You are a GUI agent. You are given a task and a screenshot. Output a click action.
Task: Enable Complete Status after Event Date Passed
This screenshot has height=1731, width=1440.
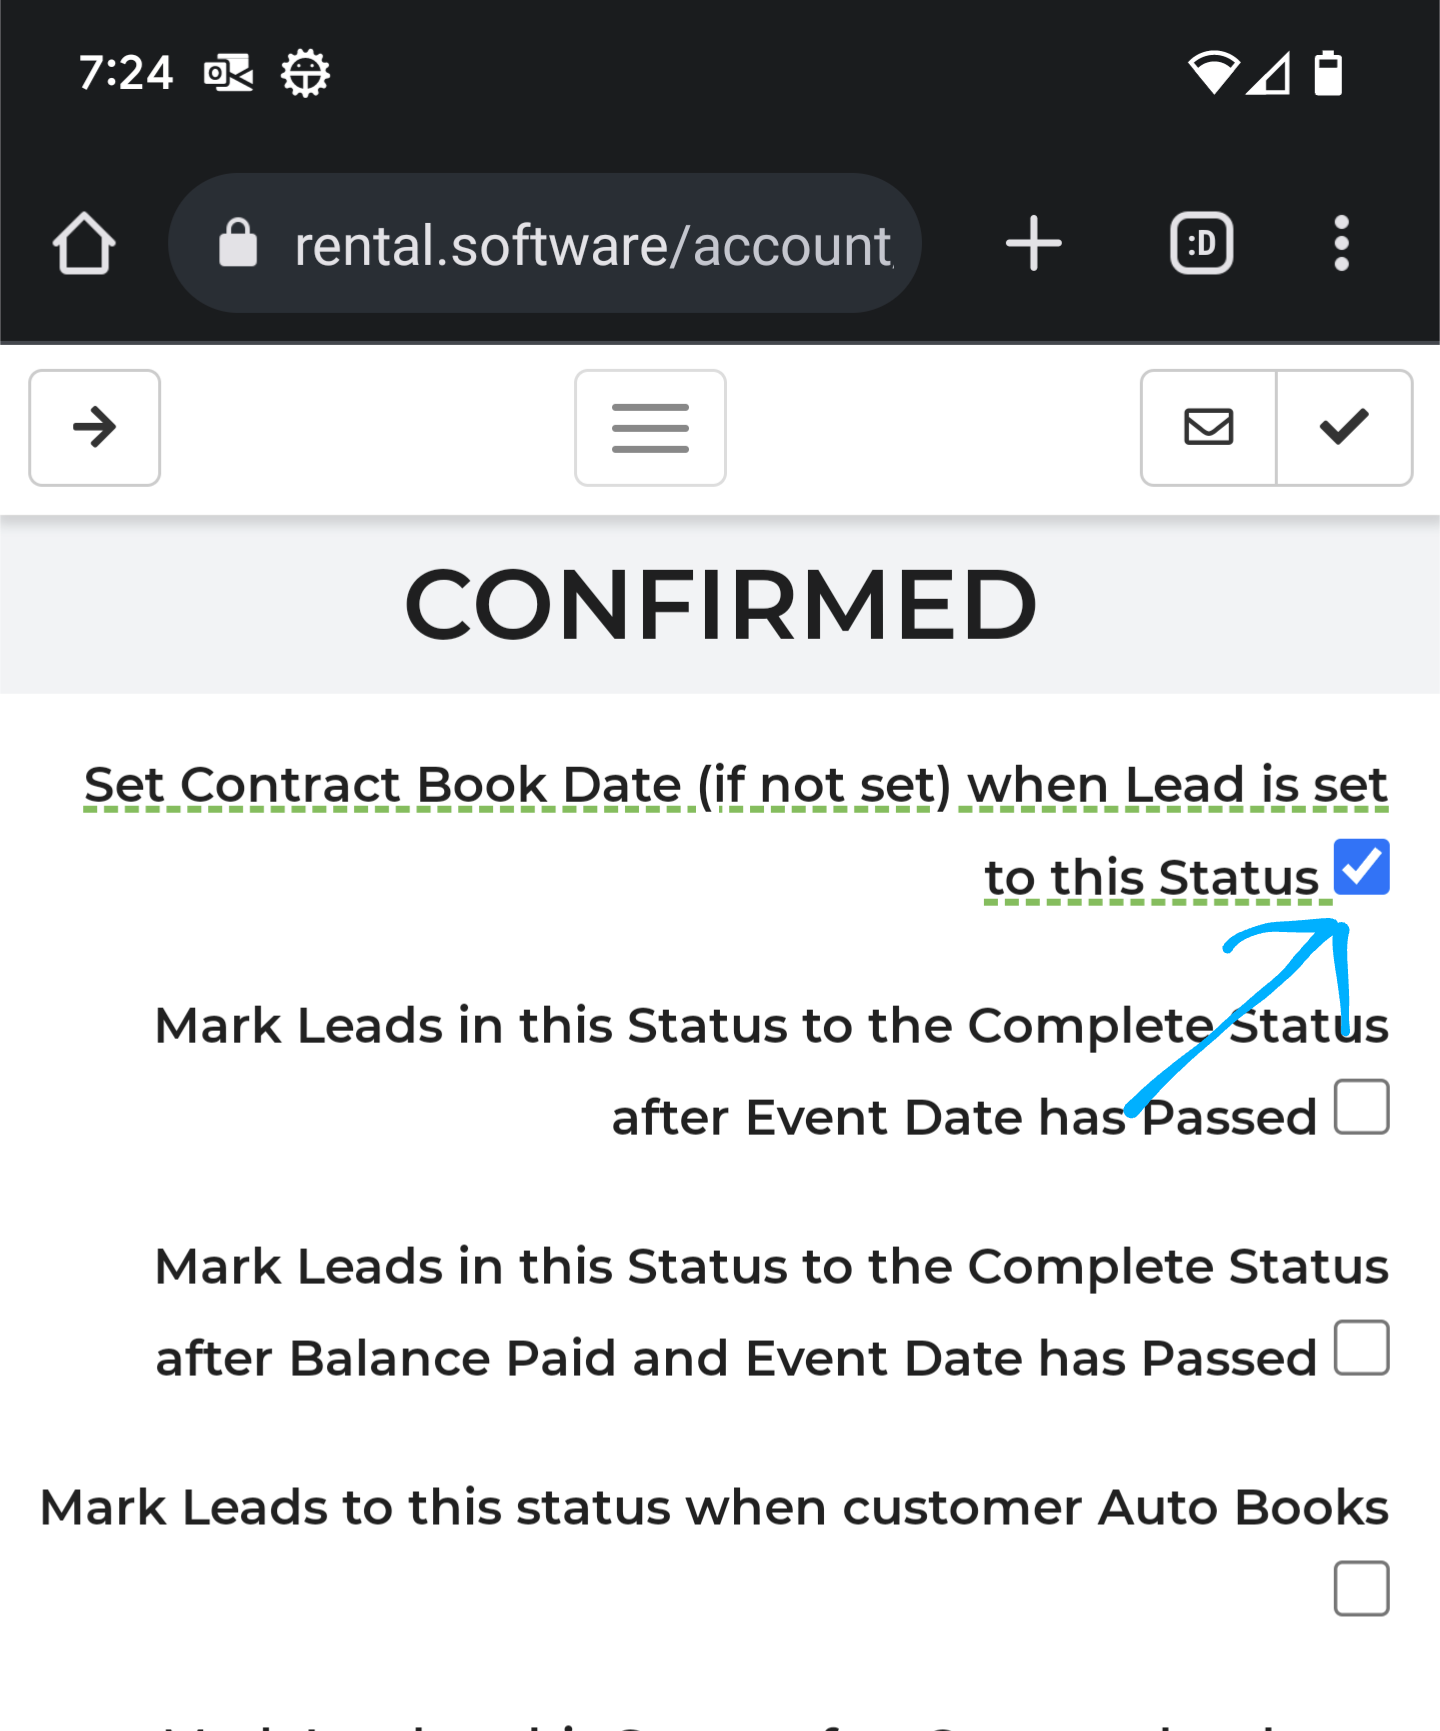1361,1107
